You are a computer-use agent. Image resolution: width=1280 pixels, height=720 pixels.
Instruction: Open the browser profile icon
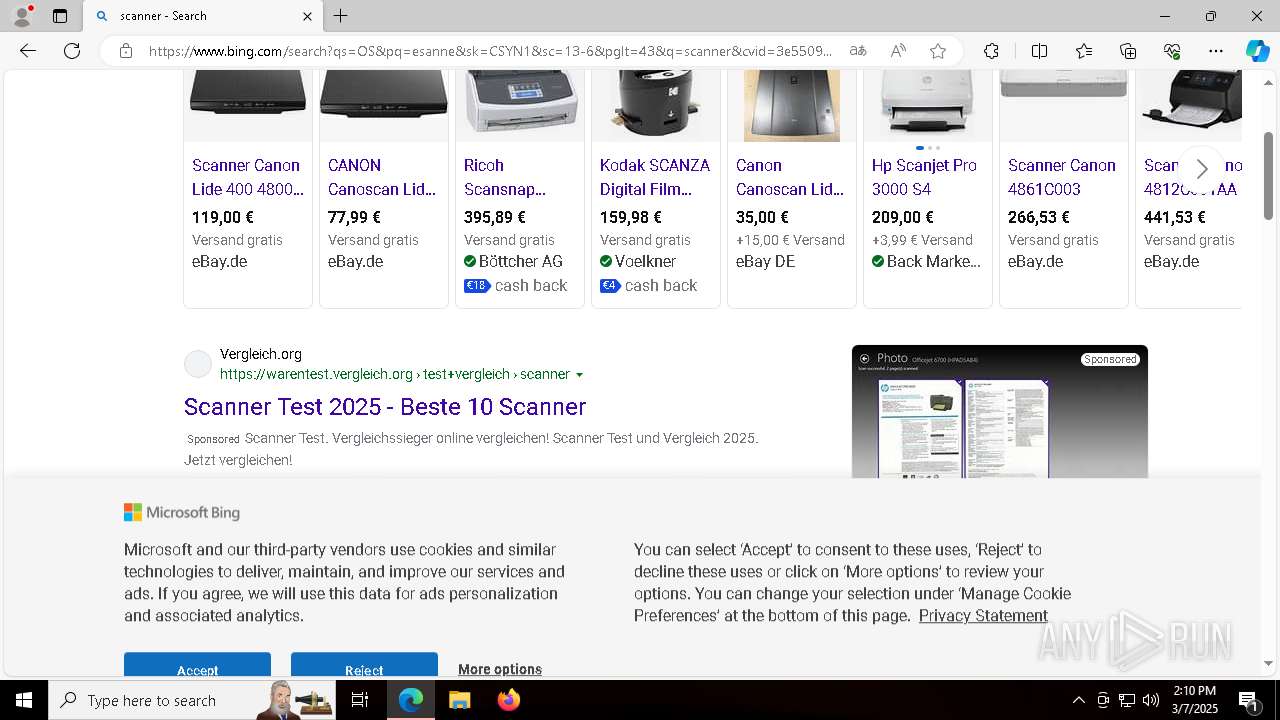[22, 16]
